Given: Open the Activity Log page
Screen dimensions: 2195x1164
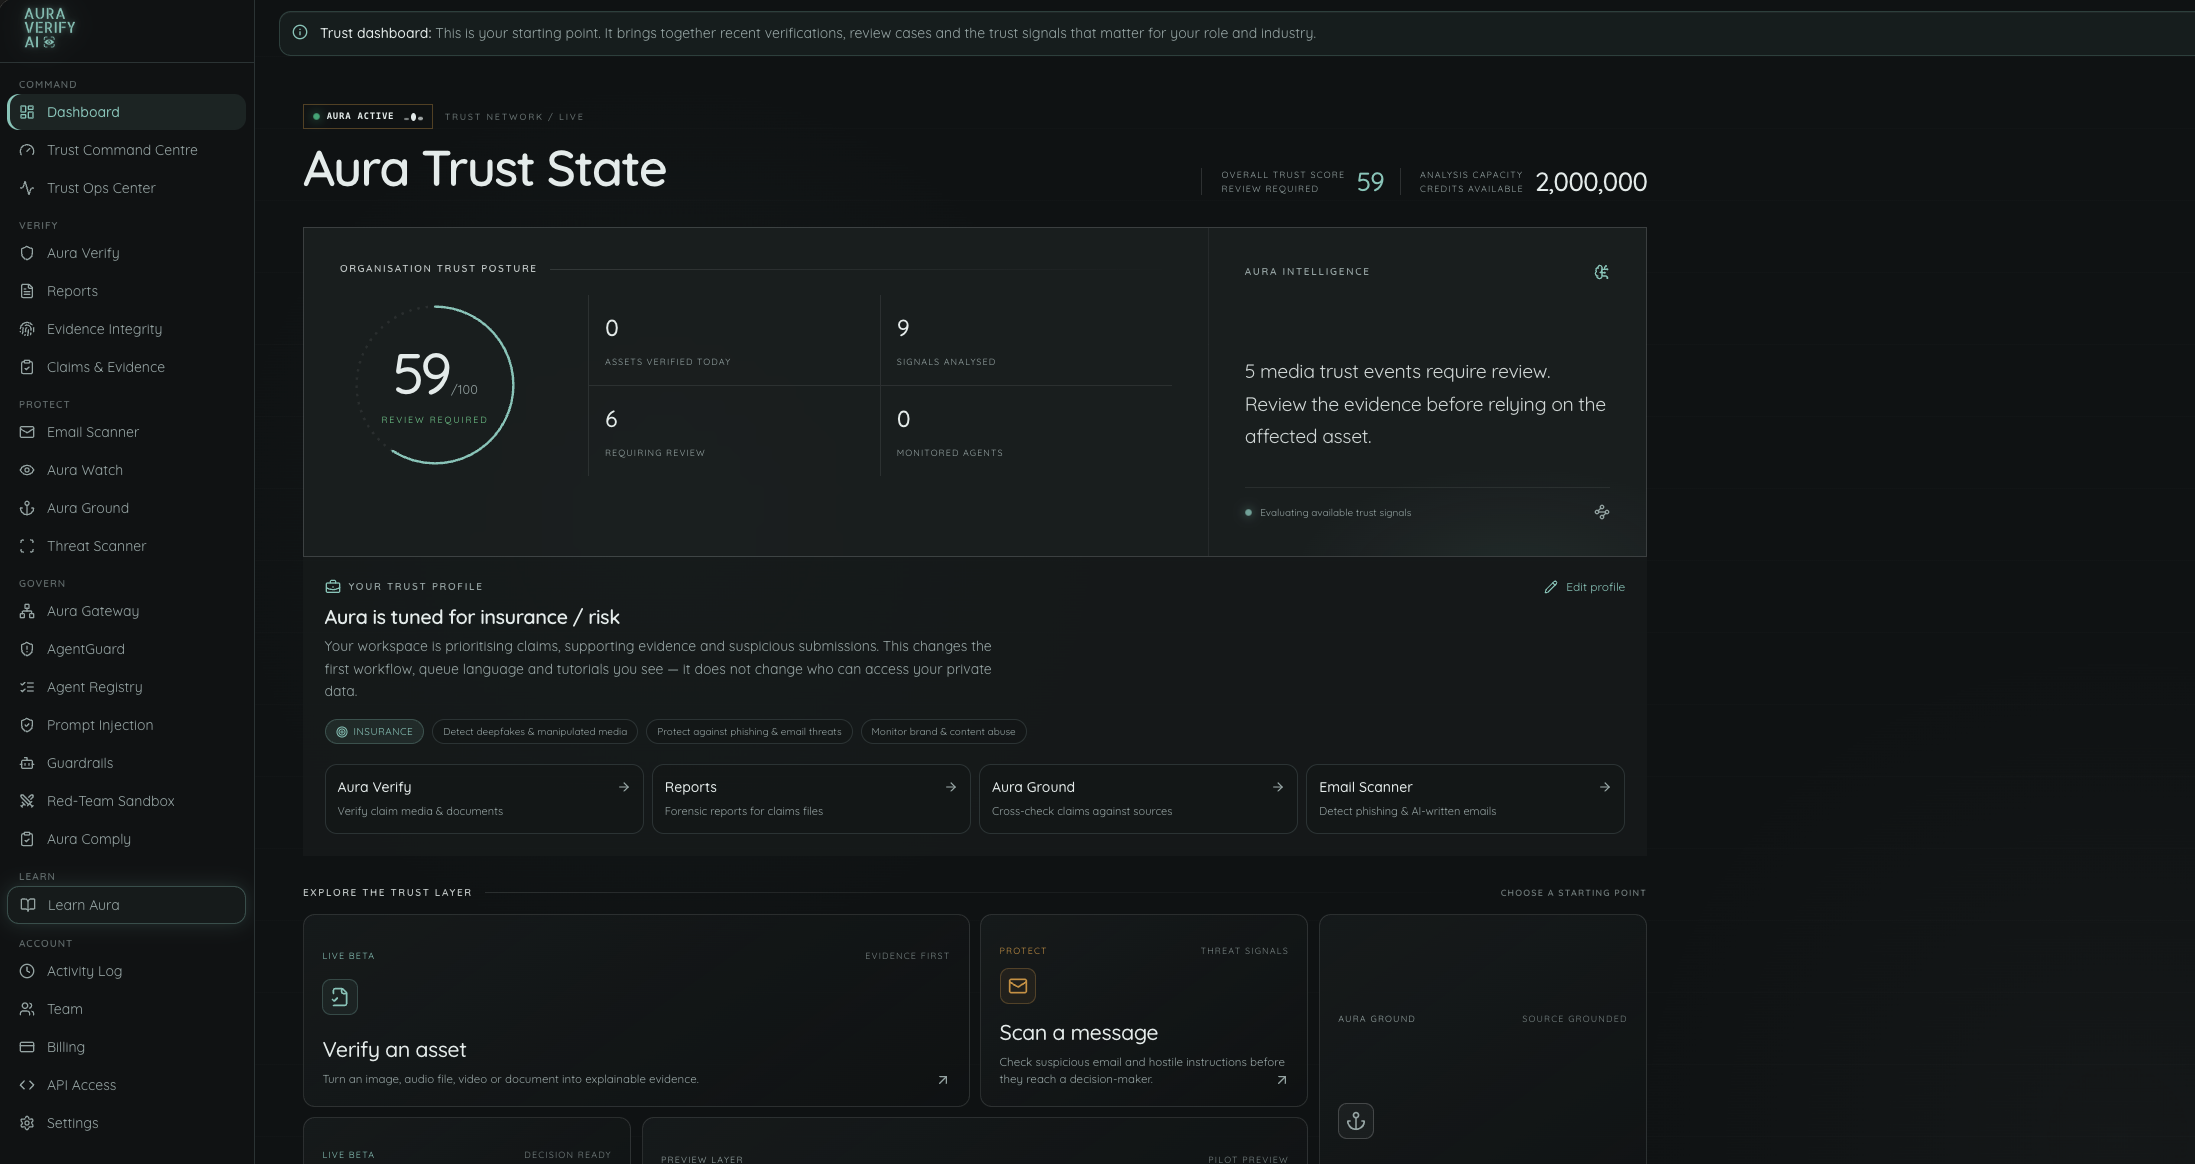Looking at the screenshot, I should tap(126, 971).
